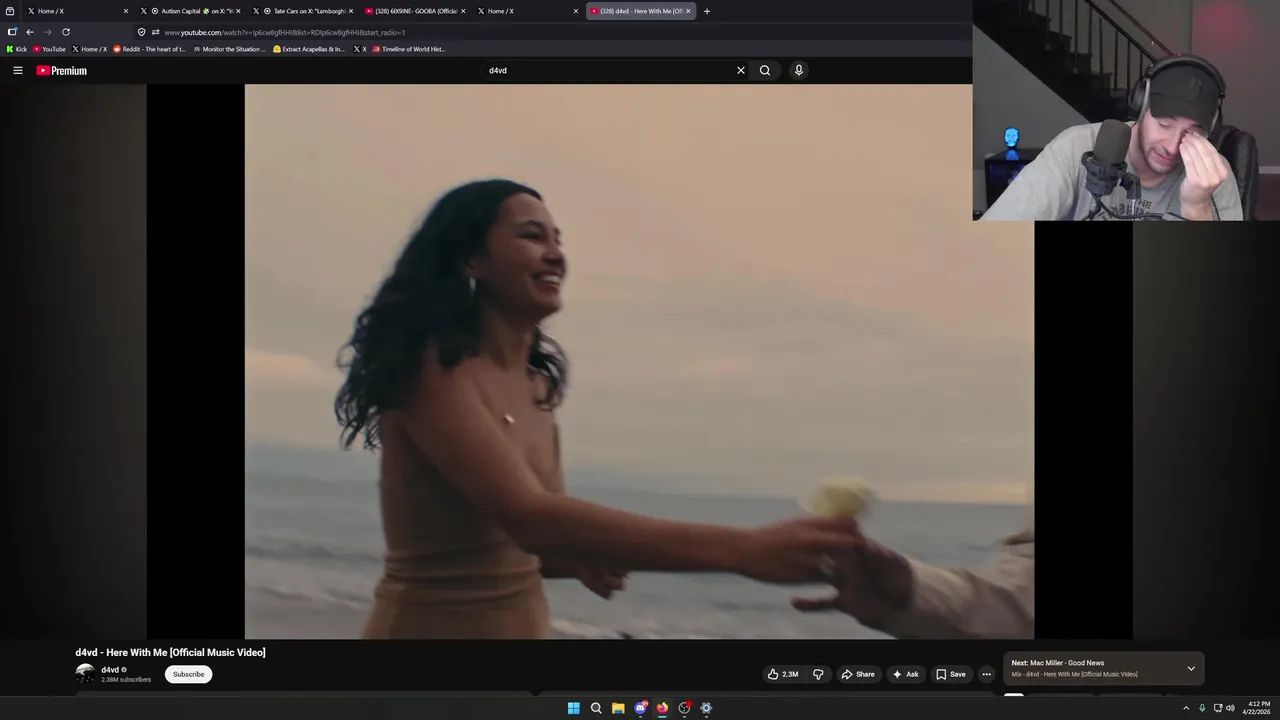1280x720 pixels.
Task: Open the Windows Start menu
Action: click(x=574, y=708)
